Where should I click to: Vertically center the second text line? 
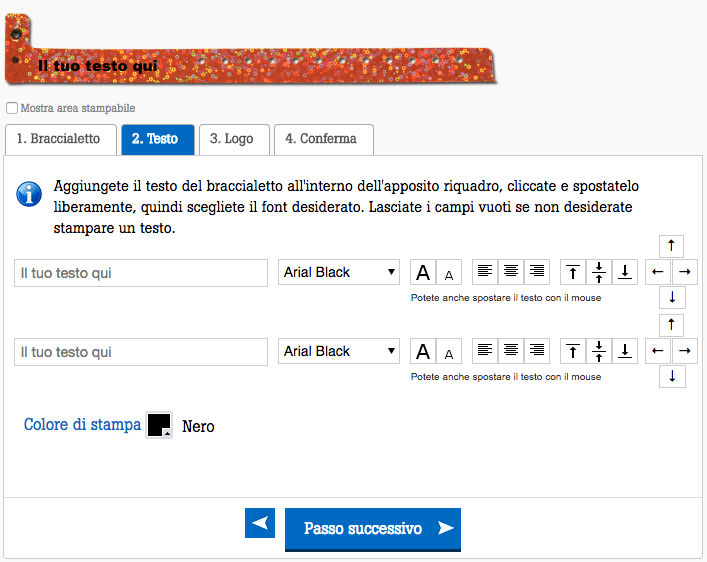click(x=599, y=351)
